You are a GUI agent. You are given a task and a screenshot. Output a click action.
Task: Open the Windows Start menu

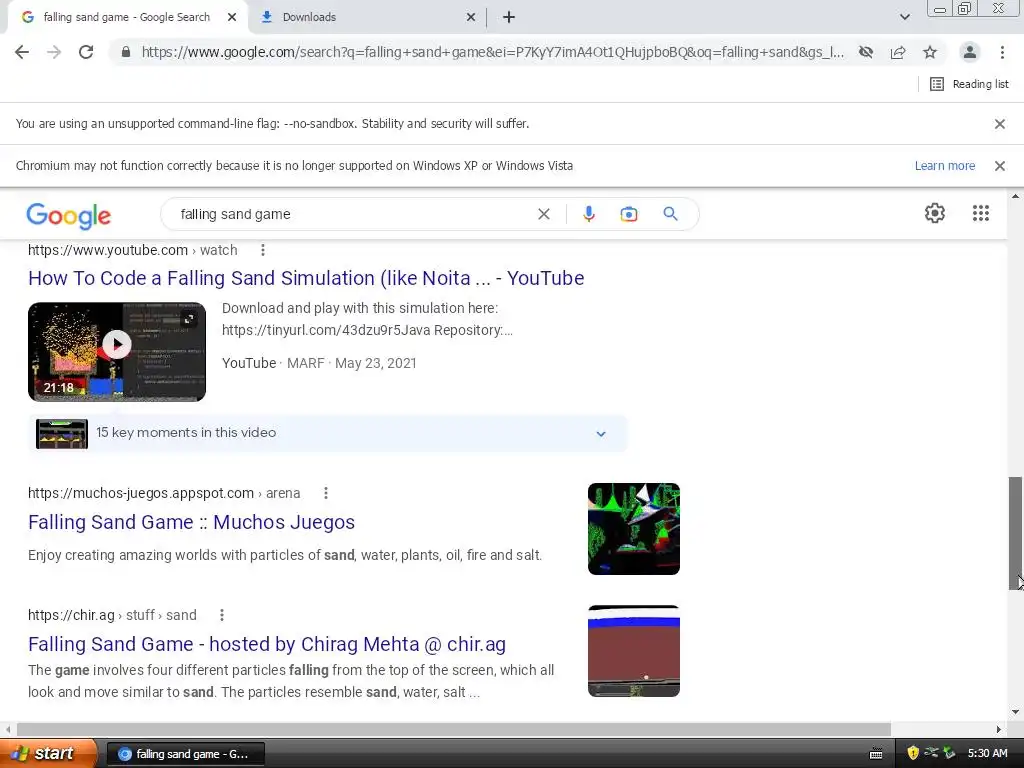tap(48, 754)
